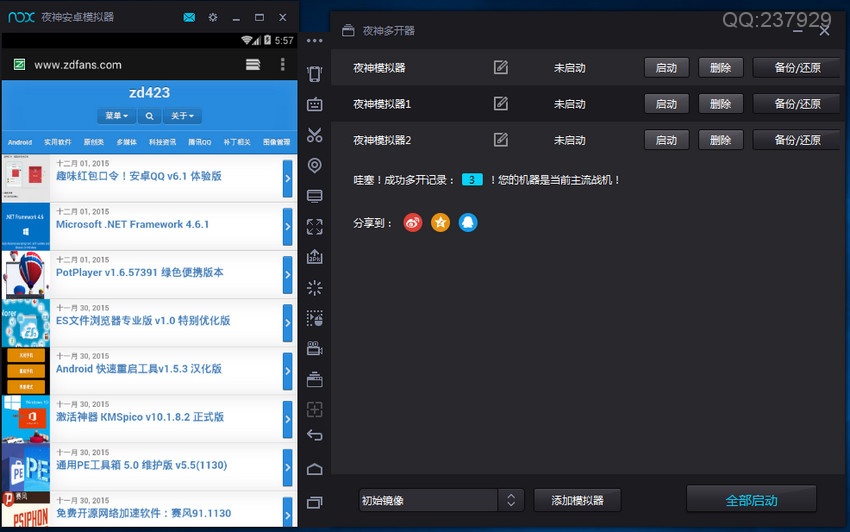
Task: Switch to the Android category tab
Action: pos(20,142)
